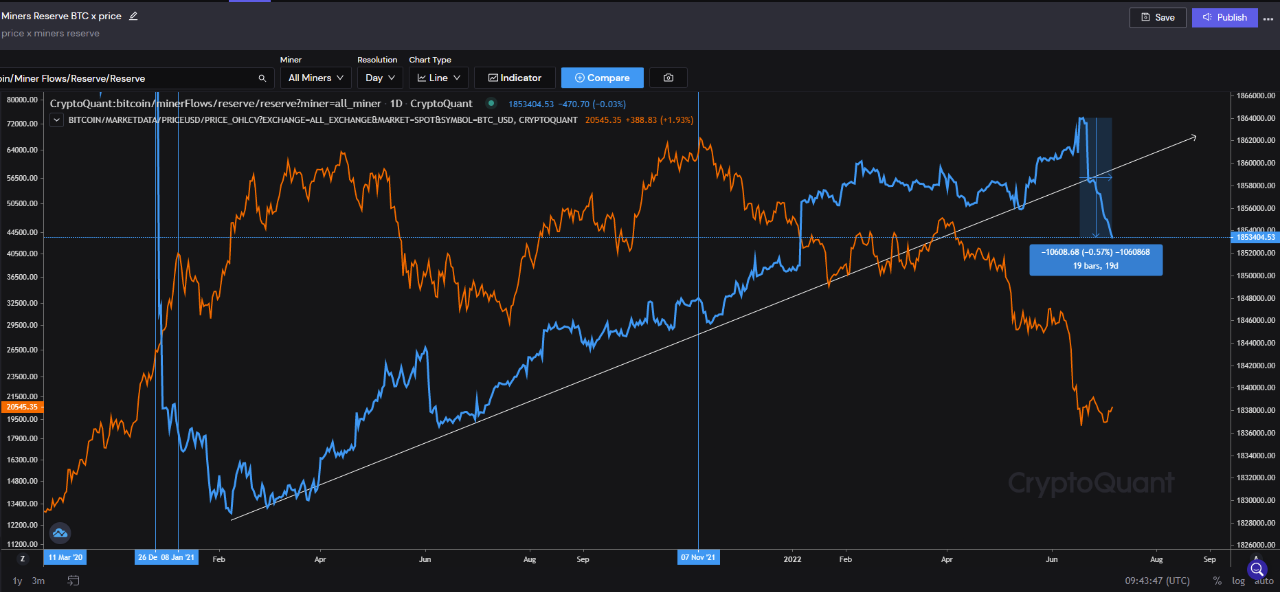This screenshot has height=592, width=1280.
Task: Click the green status dot in the legend
Action: [x=491, y=103]
